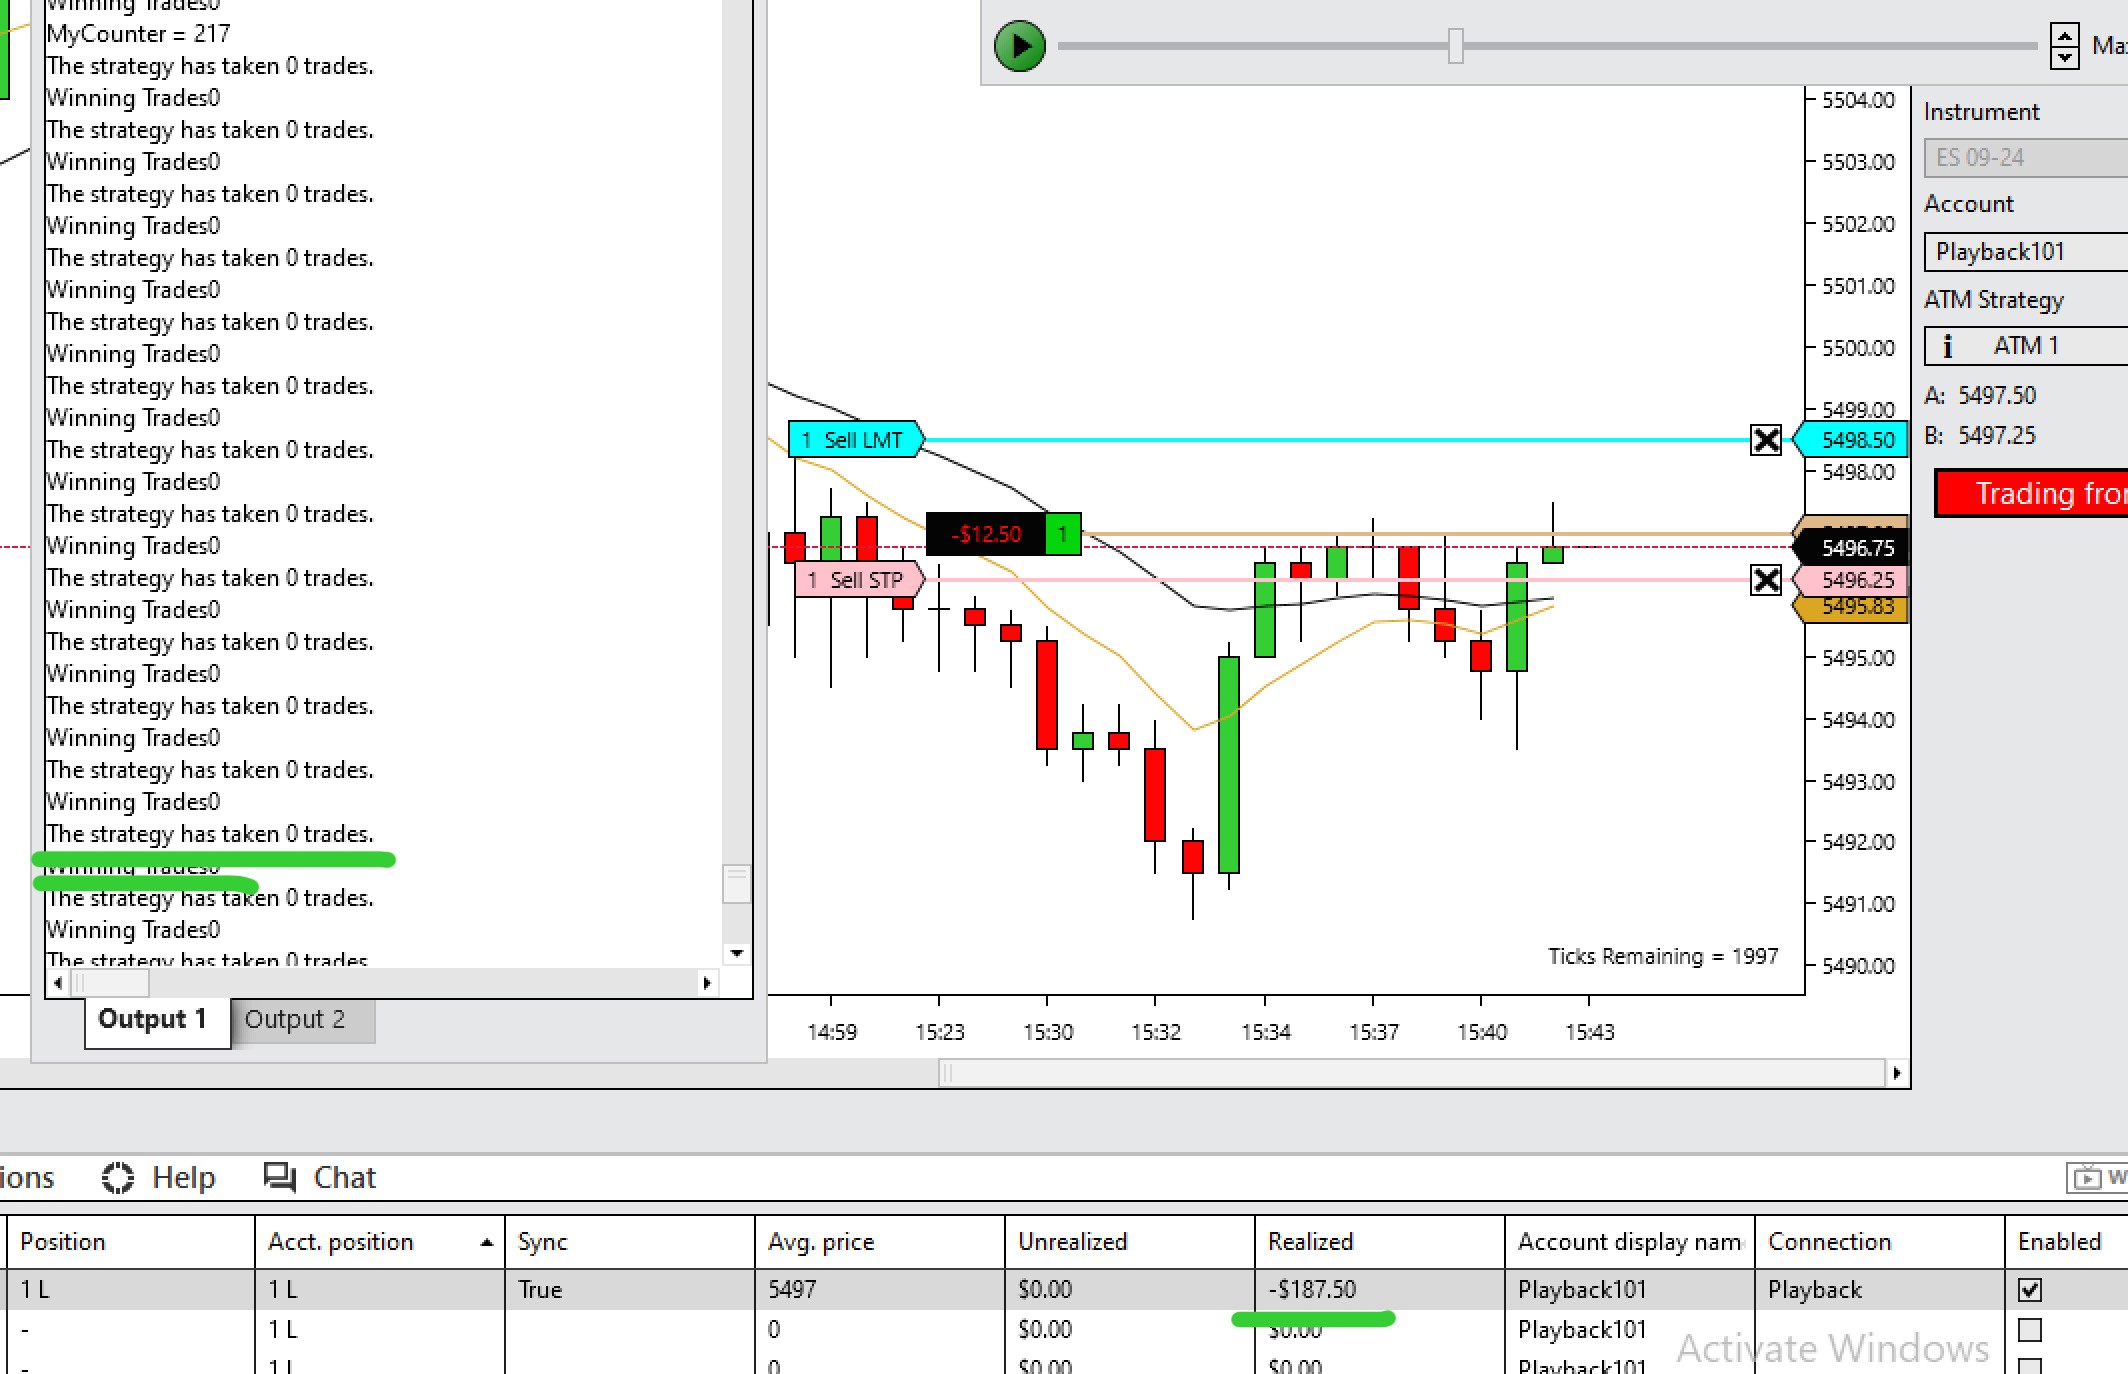Image resolution: width=2128 pixels, height=1374 pixels.
Task: Open the Chat icon
Action: (x=280, y=1178)
